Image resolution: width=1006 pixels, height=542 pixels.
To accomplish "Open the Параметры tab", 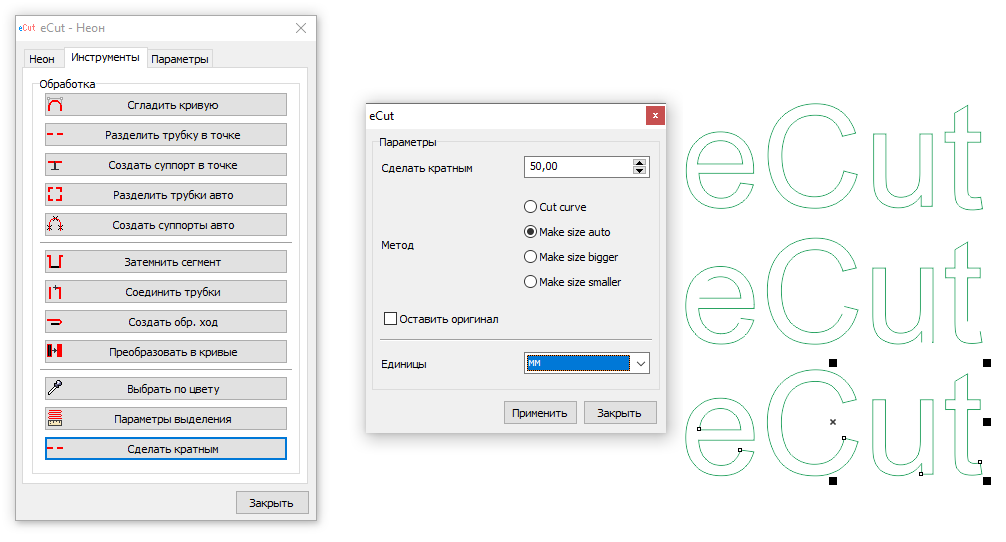I will point(180,59).
